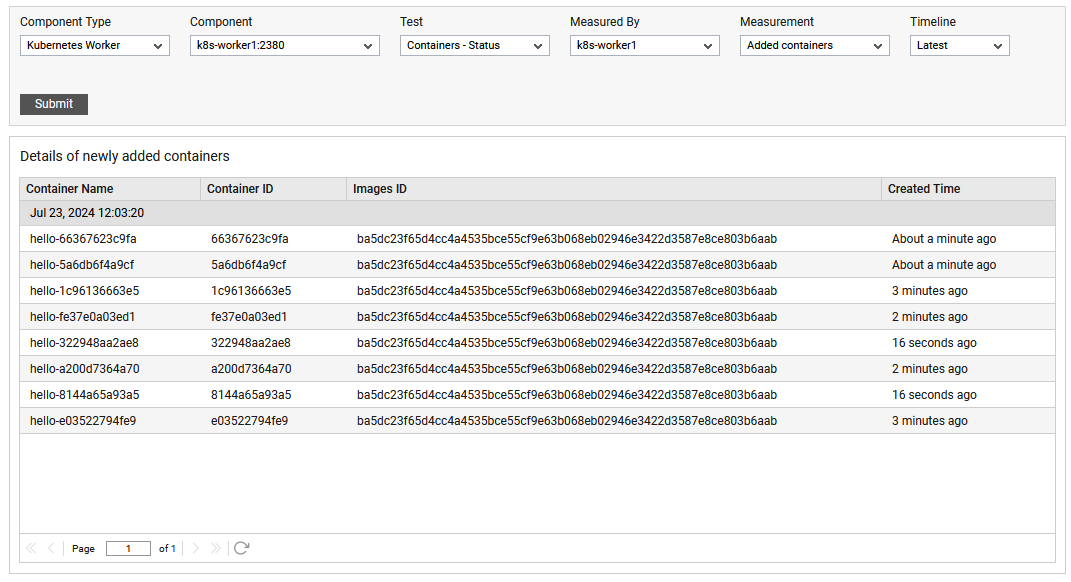Open the Test Containers - Status dropdown
Viewport: 1071px width, 582px height.
[x=475, y=46]
